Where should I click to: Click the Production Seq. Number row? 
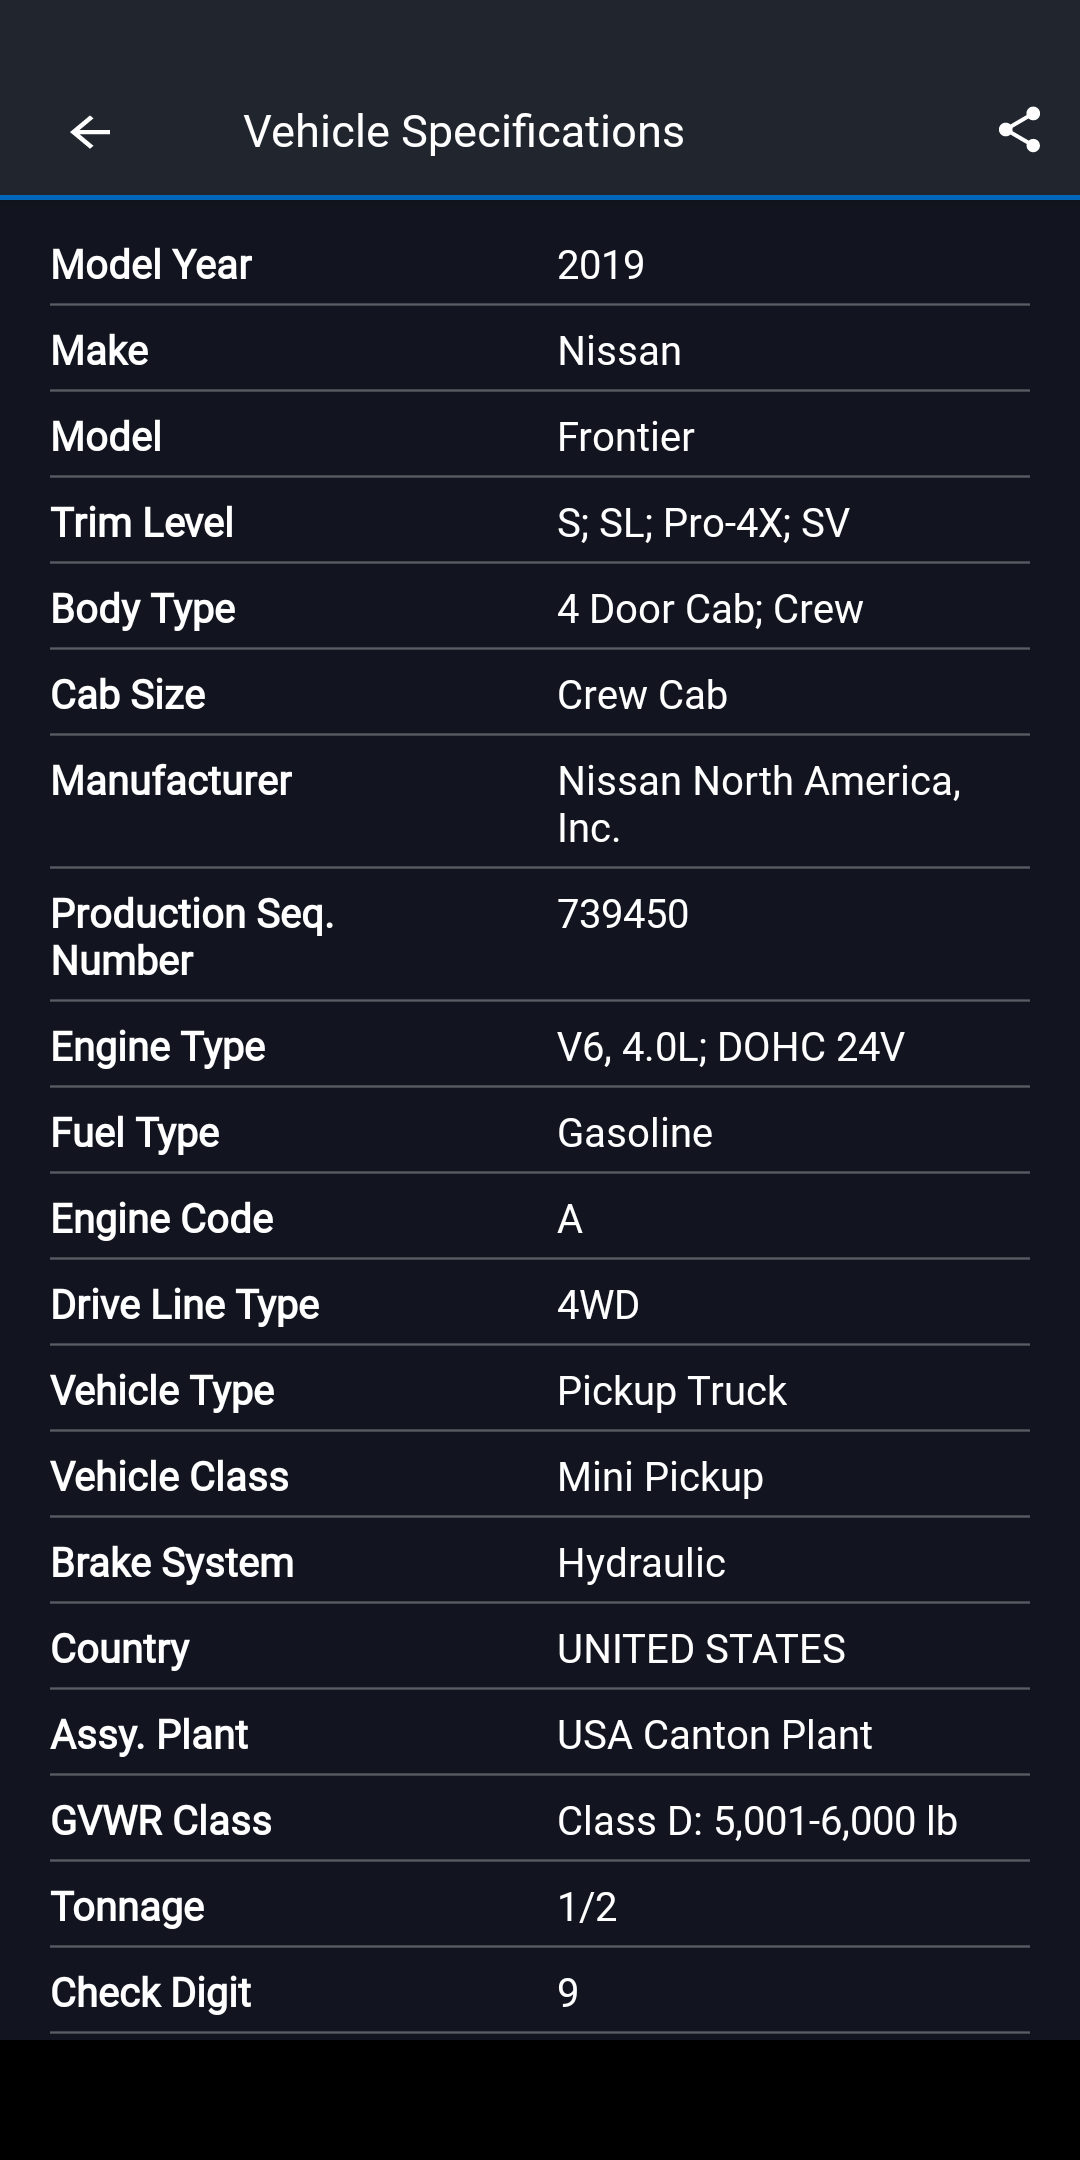tap(540, 935)
